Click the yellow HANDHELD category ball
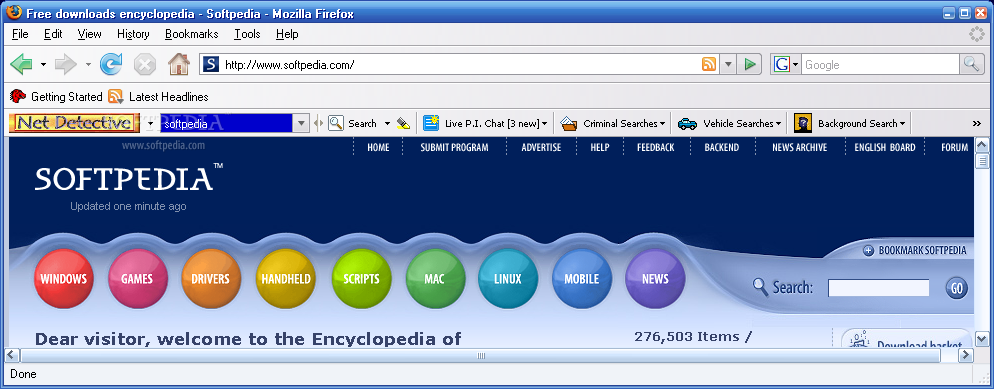Viewport: 994px width, 389px height. pos(286,279)
